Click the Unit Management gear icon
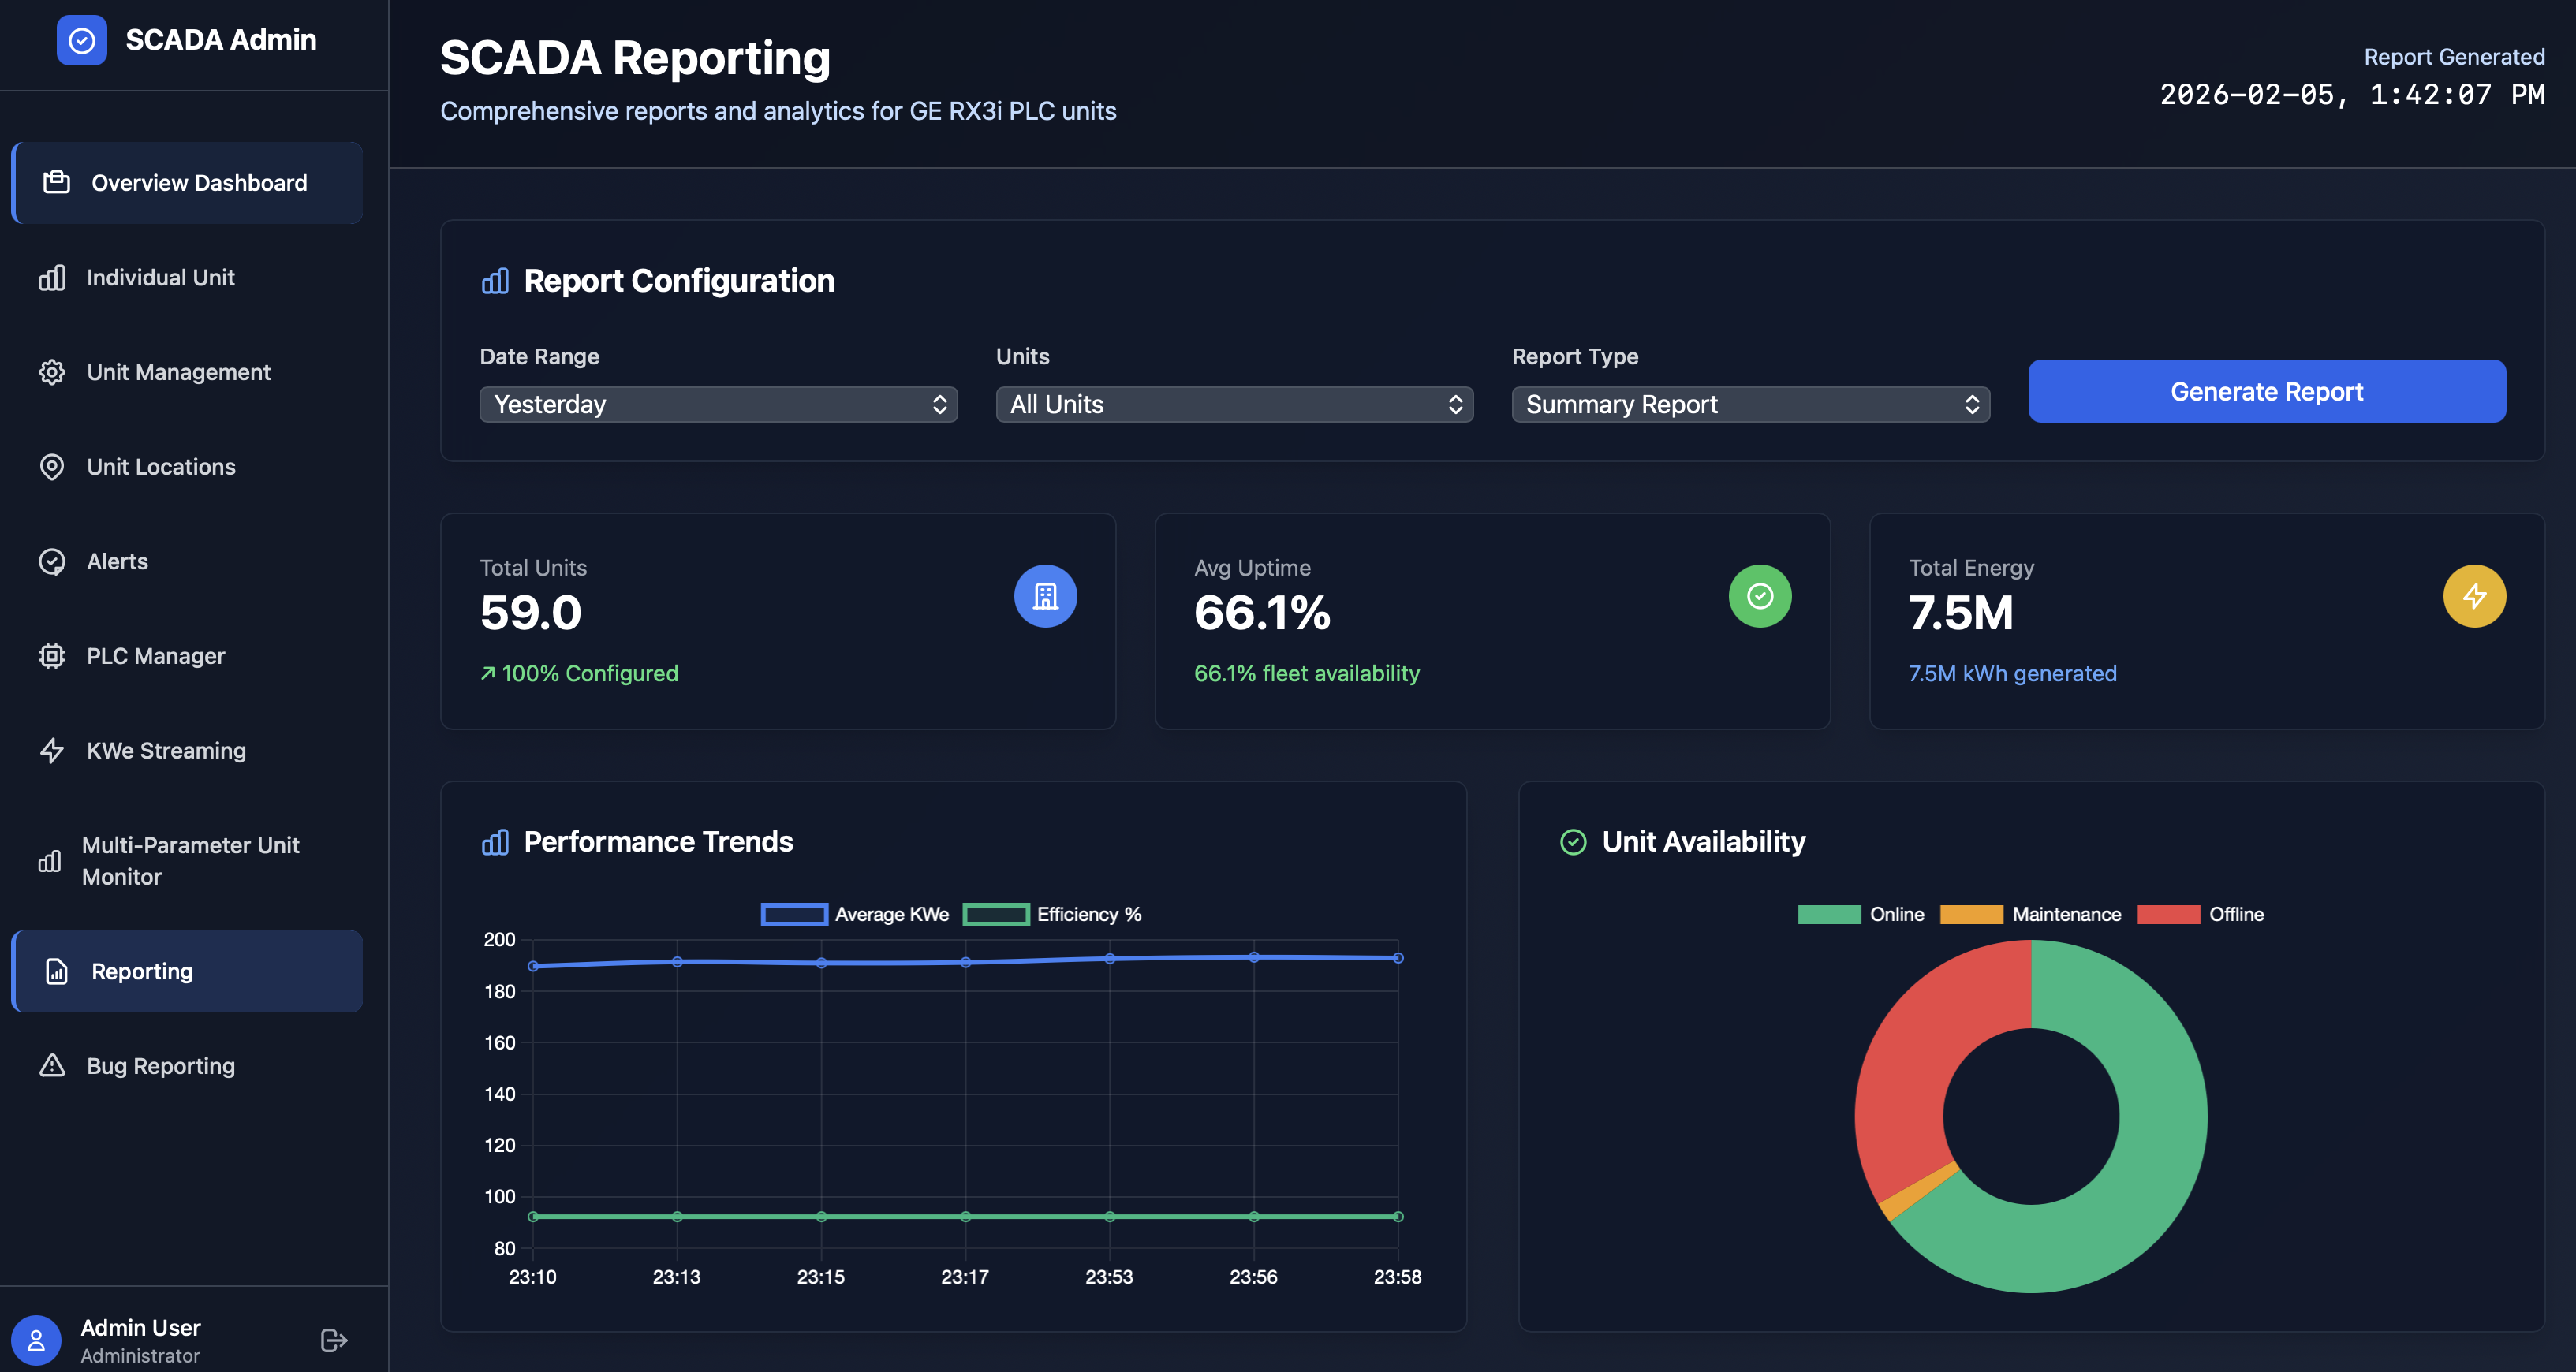Image resolution: width=2576 pixels, height=1372 pixels. pos(52,372)
